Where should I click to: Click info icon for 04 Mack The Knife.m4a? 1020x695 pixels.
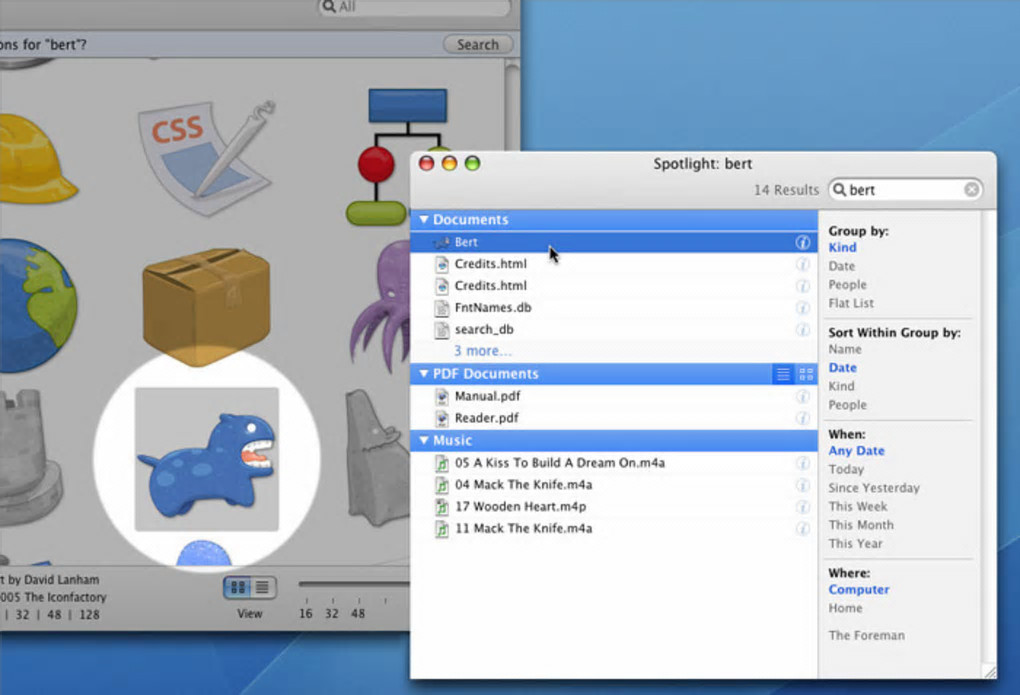click(x=803, y=485)
